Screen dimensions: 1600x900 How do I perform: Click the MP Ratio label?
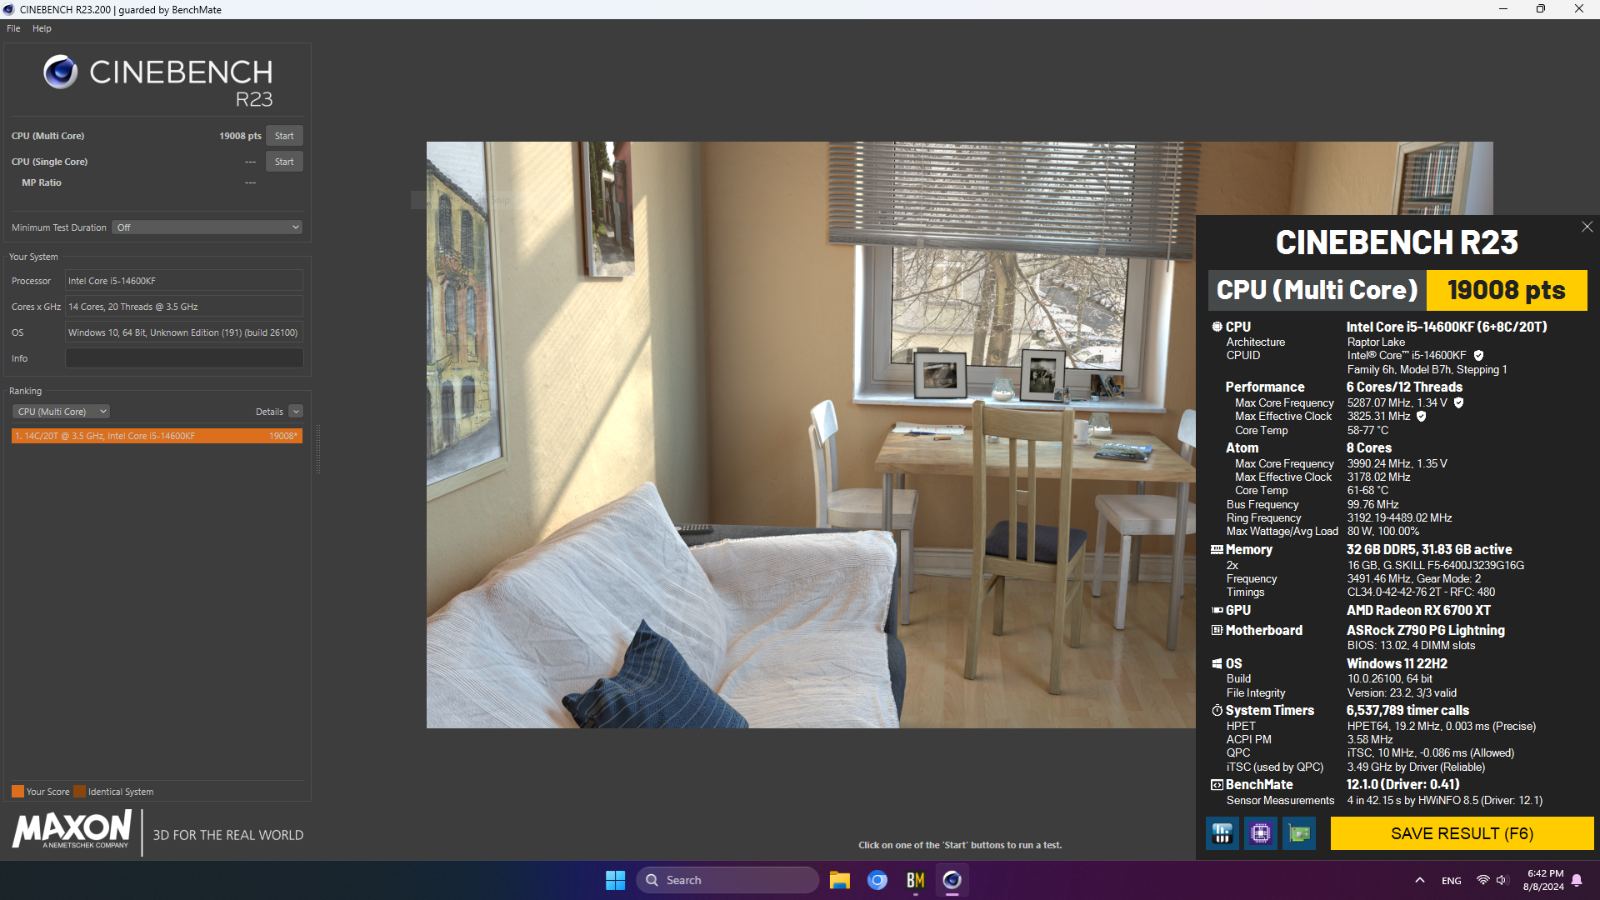(42, 183)
